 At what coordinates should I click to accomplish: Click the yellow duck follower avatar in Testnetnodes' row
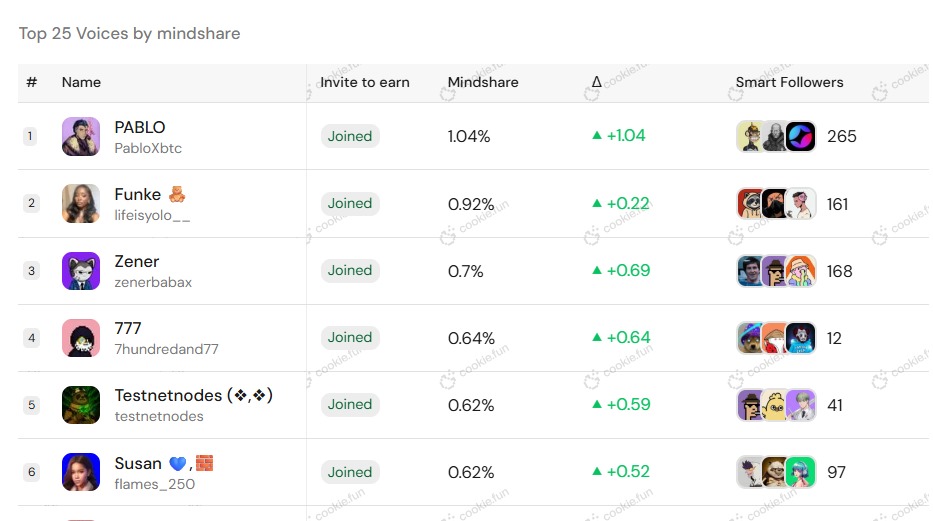775,406
